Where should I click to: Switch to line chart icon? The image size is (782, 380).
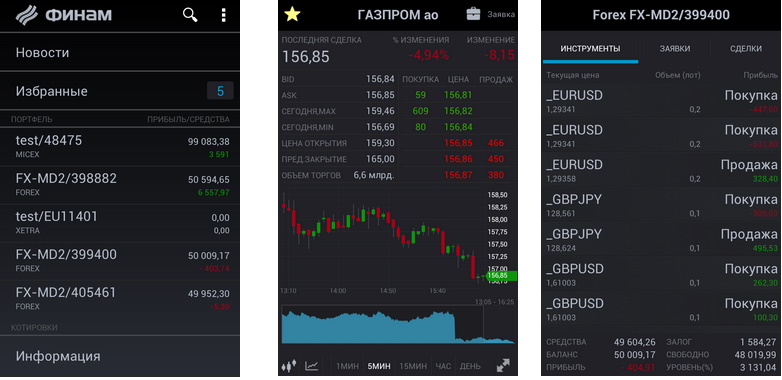(x=312, y=366)
